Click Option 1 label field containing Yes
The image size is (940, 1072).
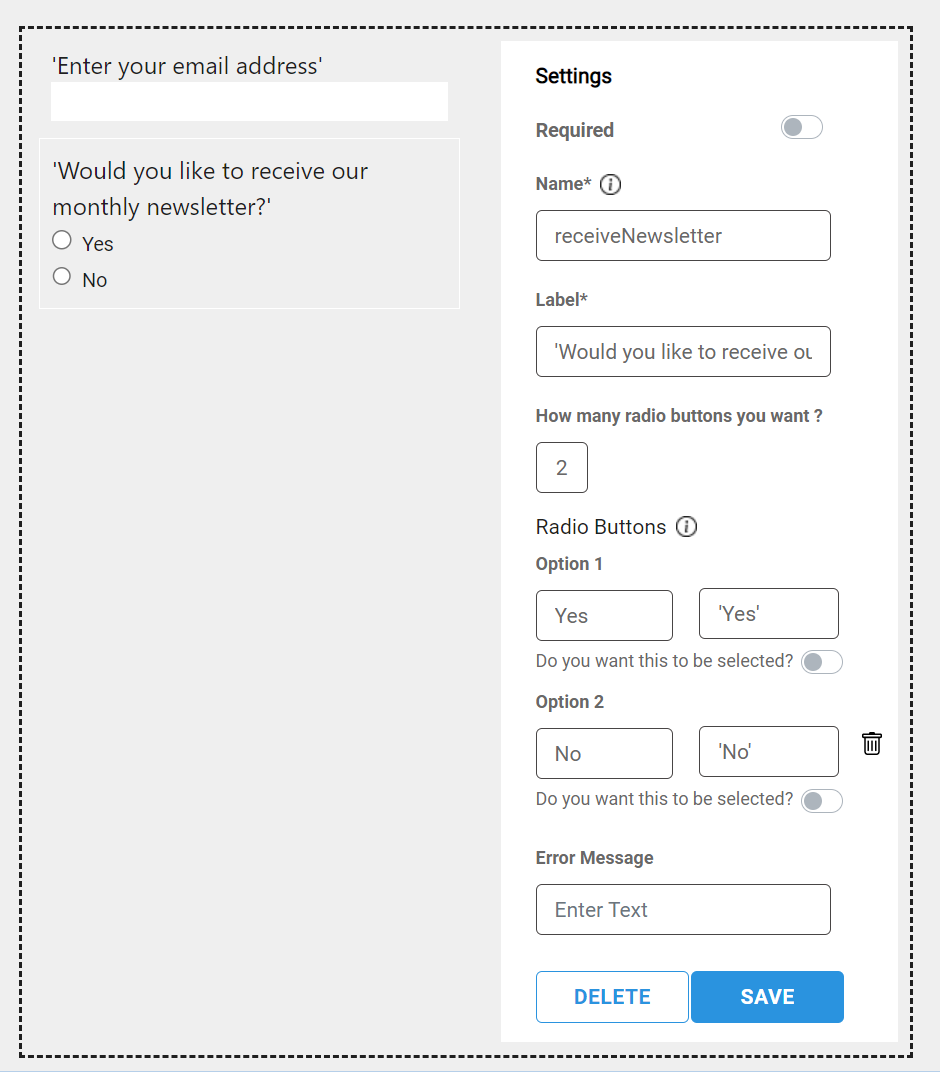coord(604,615)
